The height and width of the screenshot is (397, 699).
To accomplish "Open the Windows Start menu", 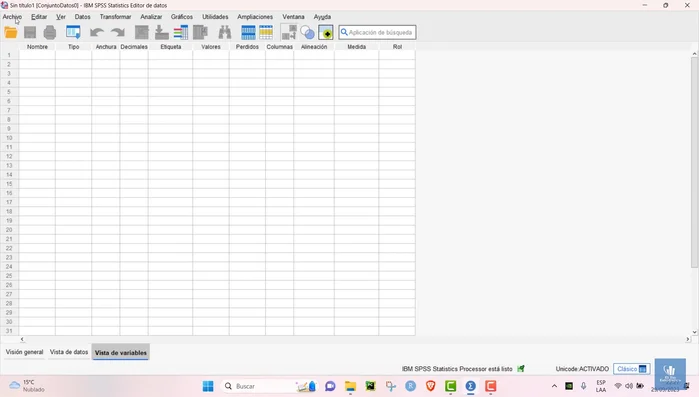I will (208, 386).
